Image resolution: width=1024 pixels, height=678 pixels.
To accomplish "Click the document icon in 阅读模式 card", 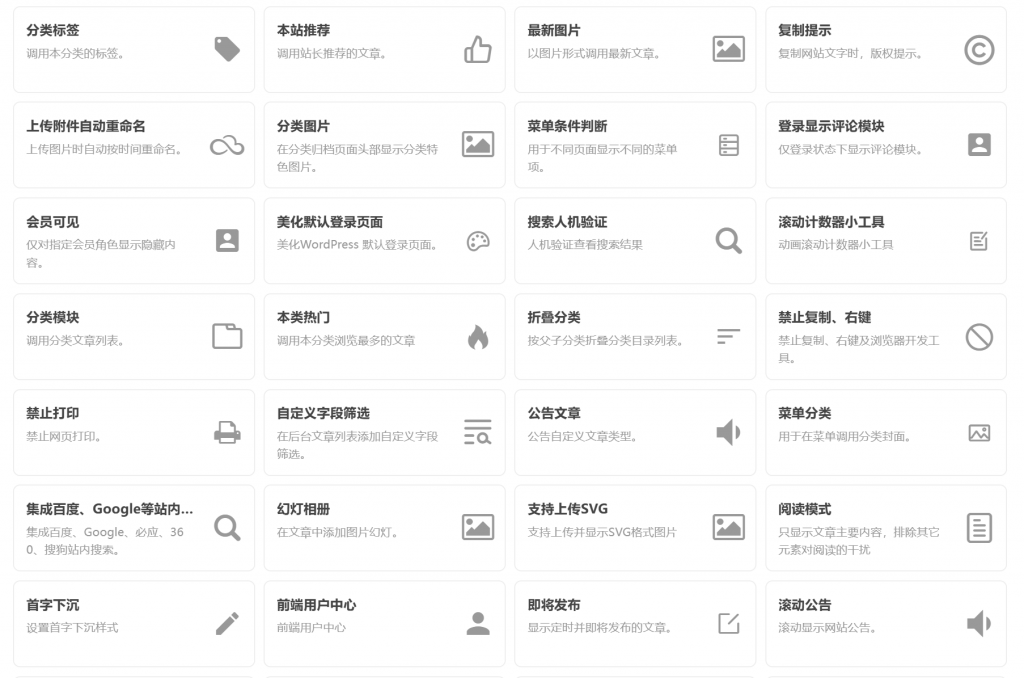I will pos(979,528).
